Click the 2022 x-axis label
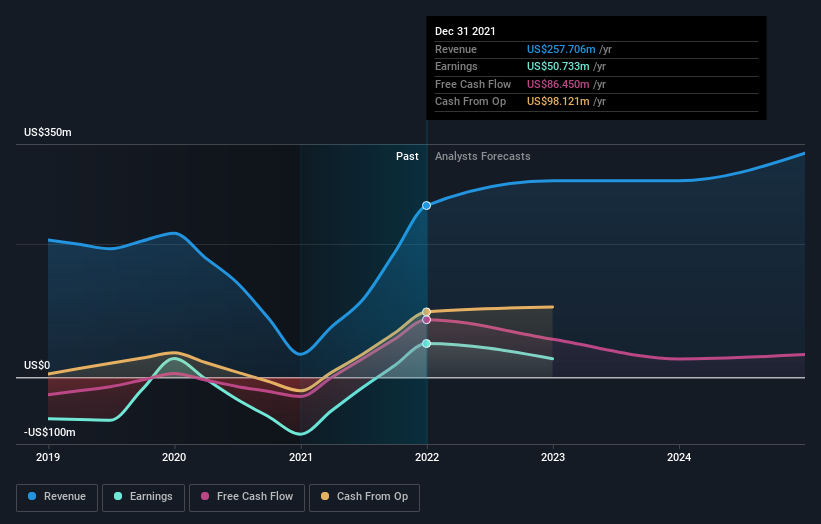The width and height of the screenshot is (821, 524). pyautogui.click(x=427, y=458)
